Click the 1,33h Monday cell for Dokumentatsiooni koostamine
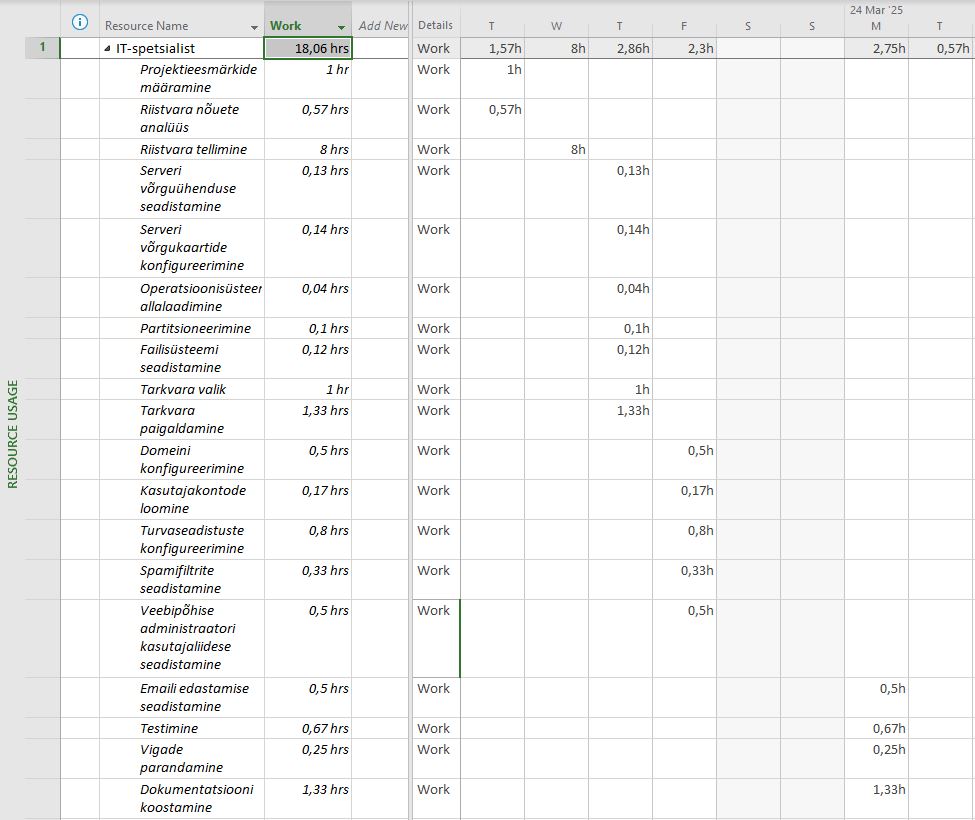 pos(876,789)
